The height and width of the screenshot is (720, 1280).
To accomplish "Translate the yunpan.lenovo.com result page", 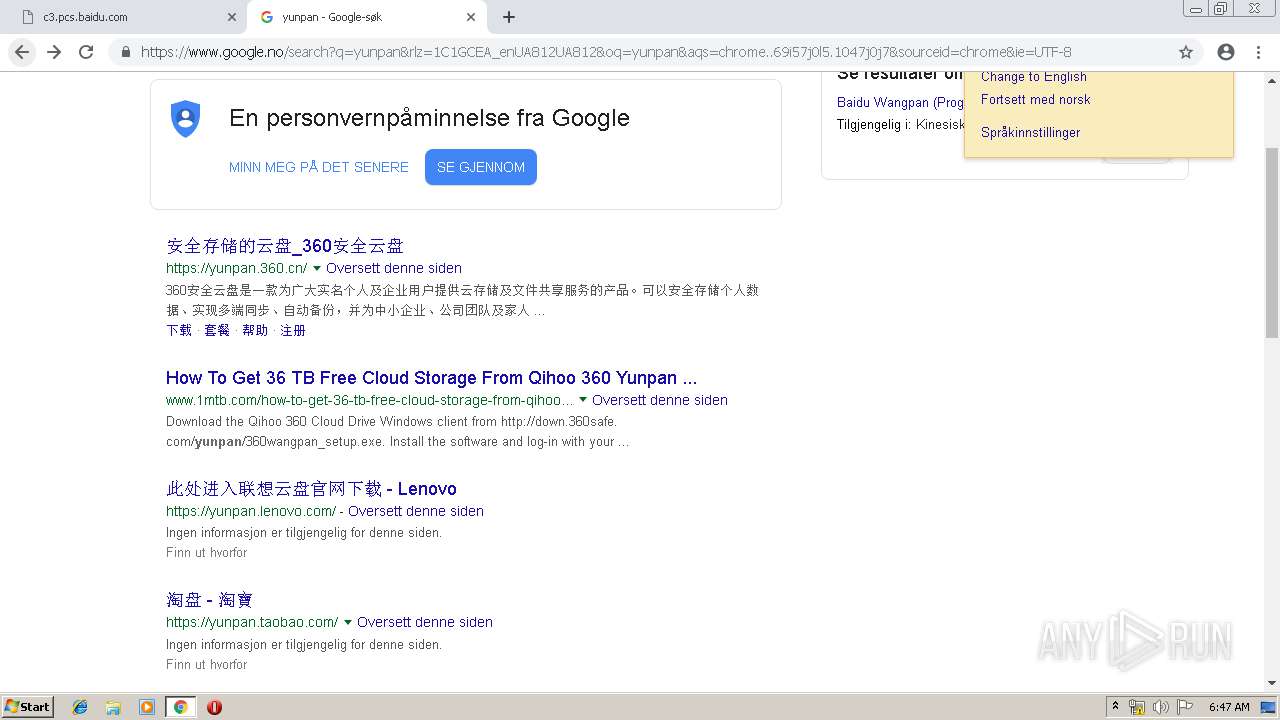I will [416, 511].
